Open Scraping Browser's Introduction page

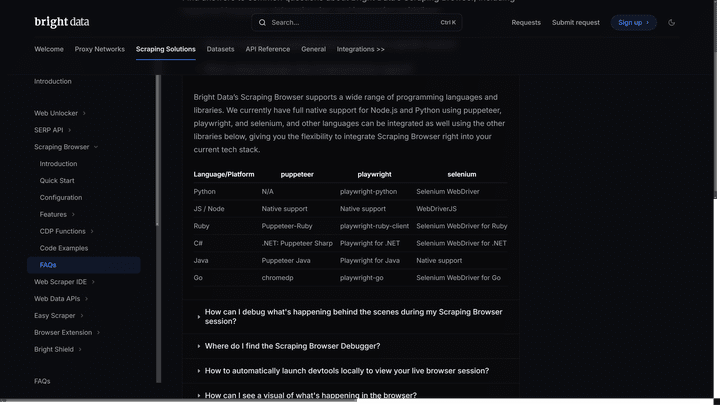pyautogui.click(x=58, y=164)
